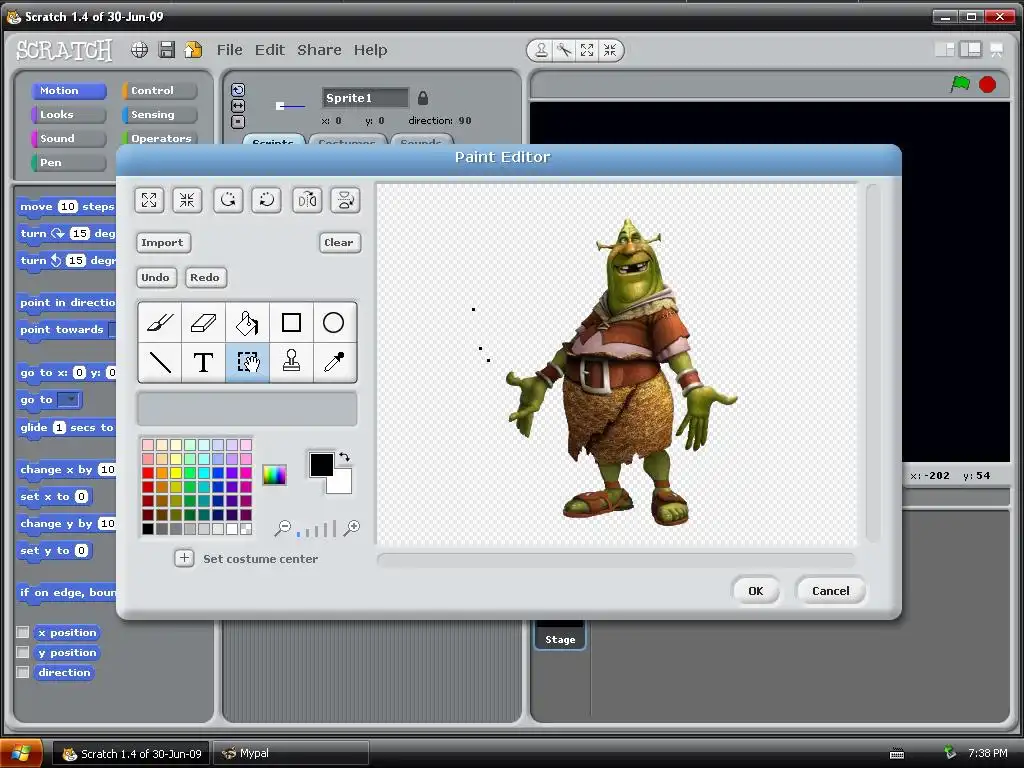
Task: Cancel the Paint Editor dialog
Action: (x=831, y=590)
